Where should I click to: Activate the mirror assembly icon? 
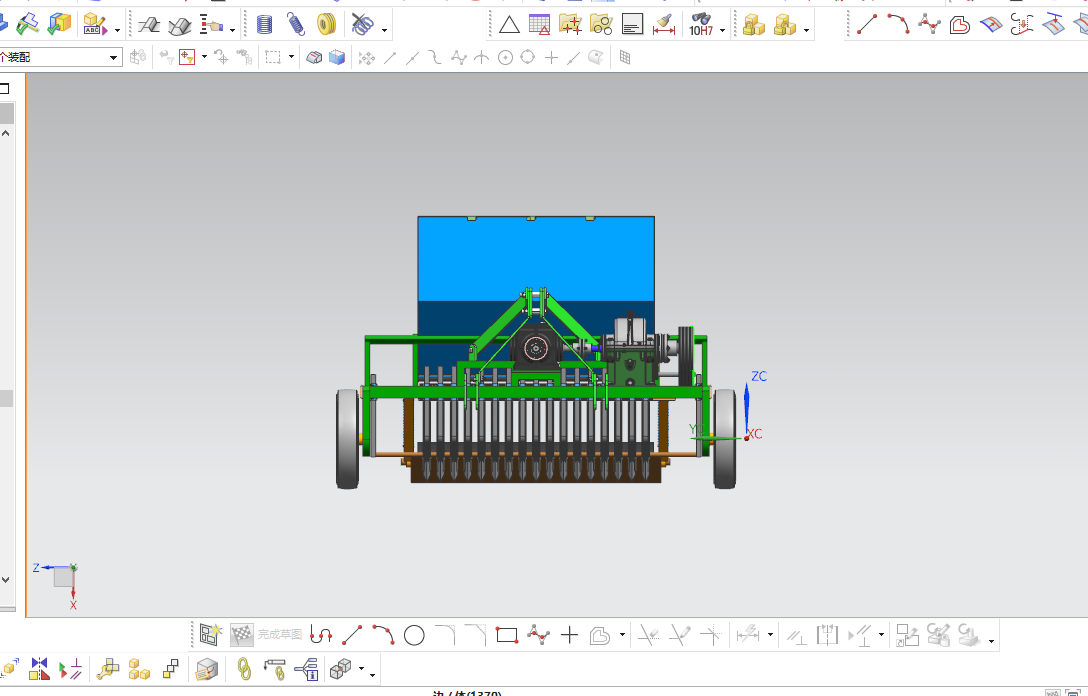[x=40, y=669]
